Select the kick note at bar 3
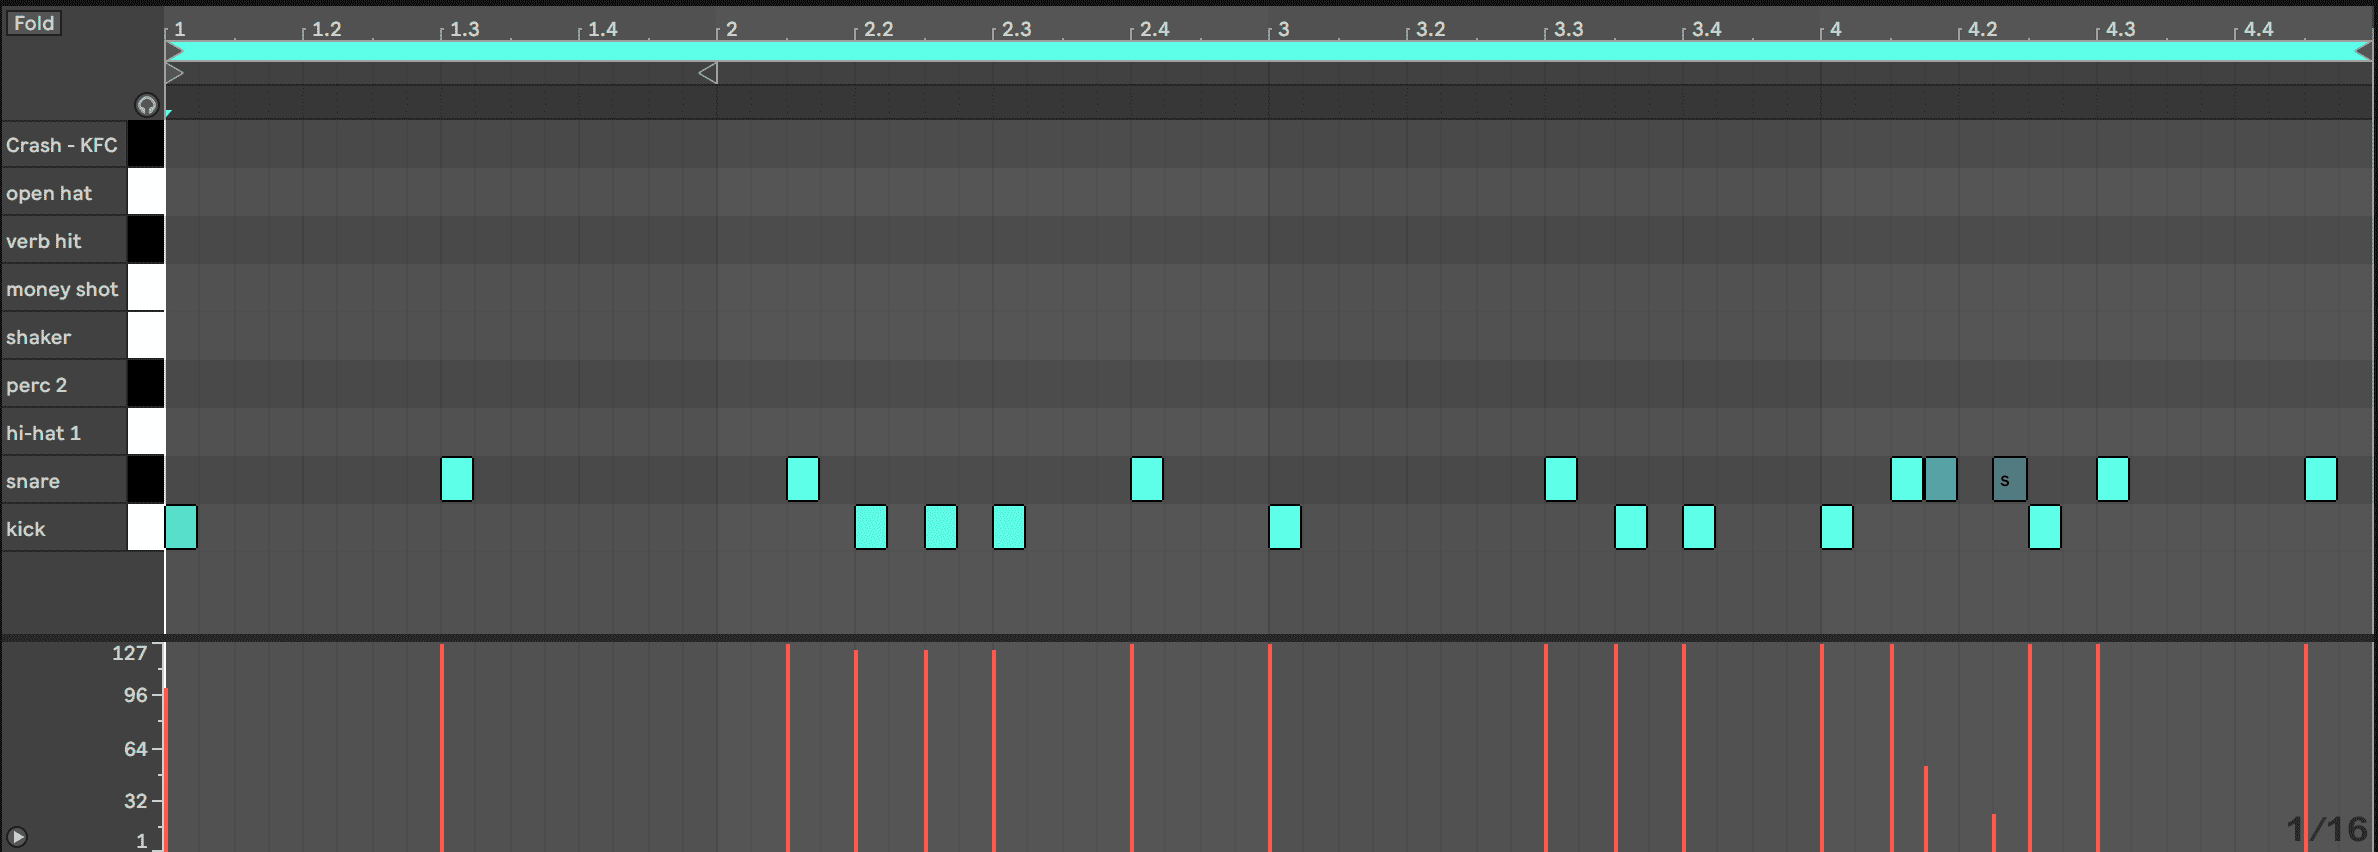 1285,527
